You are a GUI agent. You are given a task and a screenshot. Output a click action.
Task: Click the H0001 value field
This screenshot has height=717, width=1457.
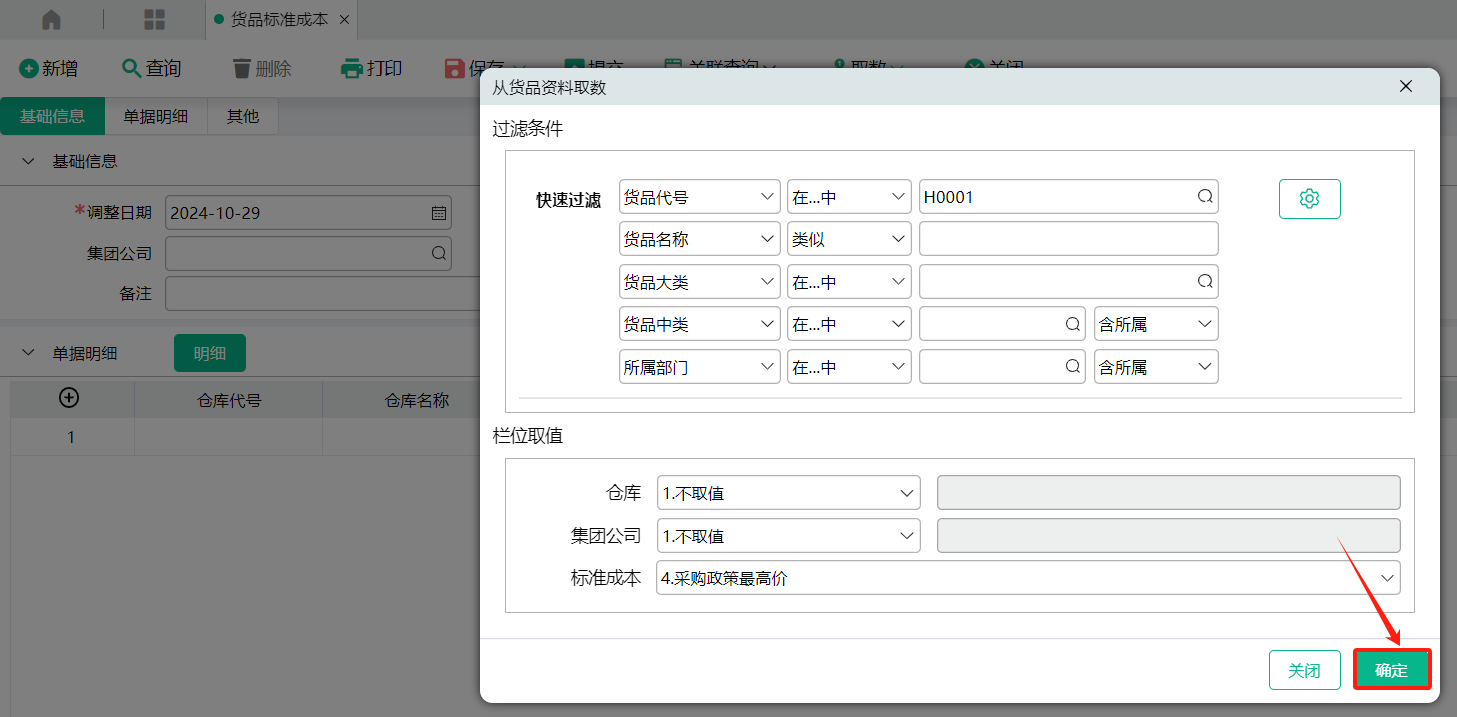point(1068,197)
